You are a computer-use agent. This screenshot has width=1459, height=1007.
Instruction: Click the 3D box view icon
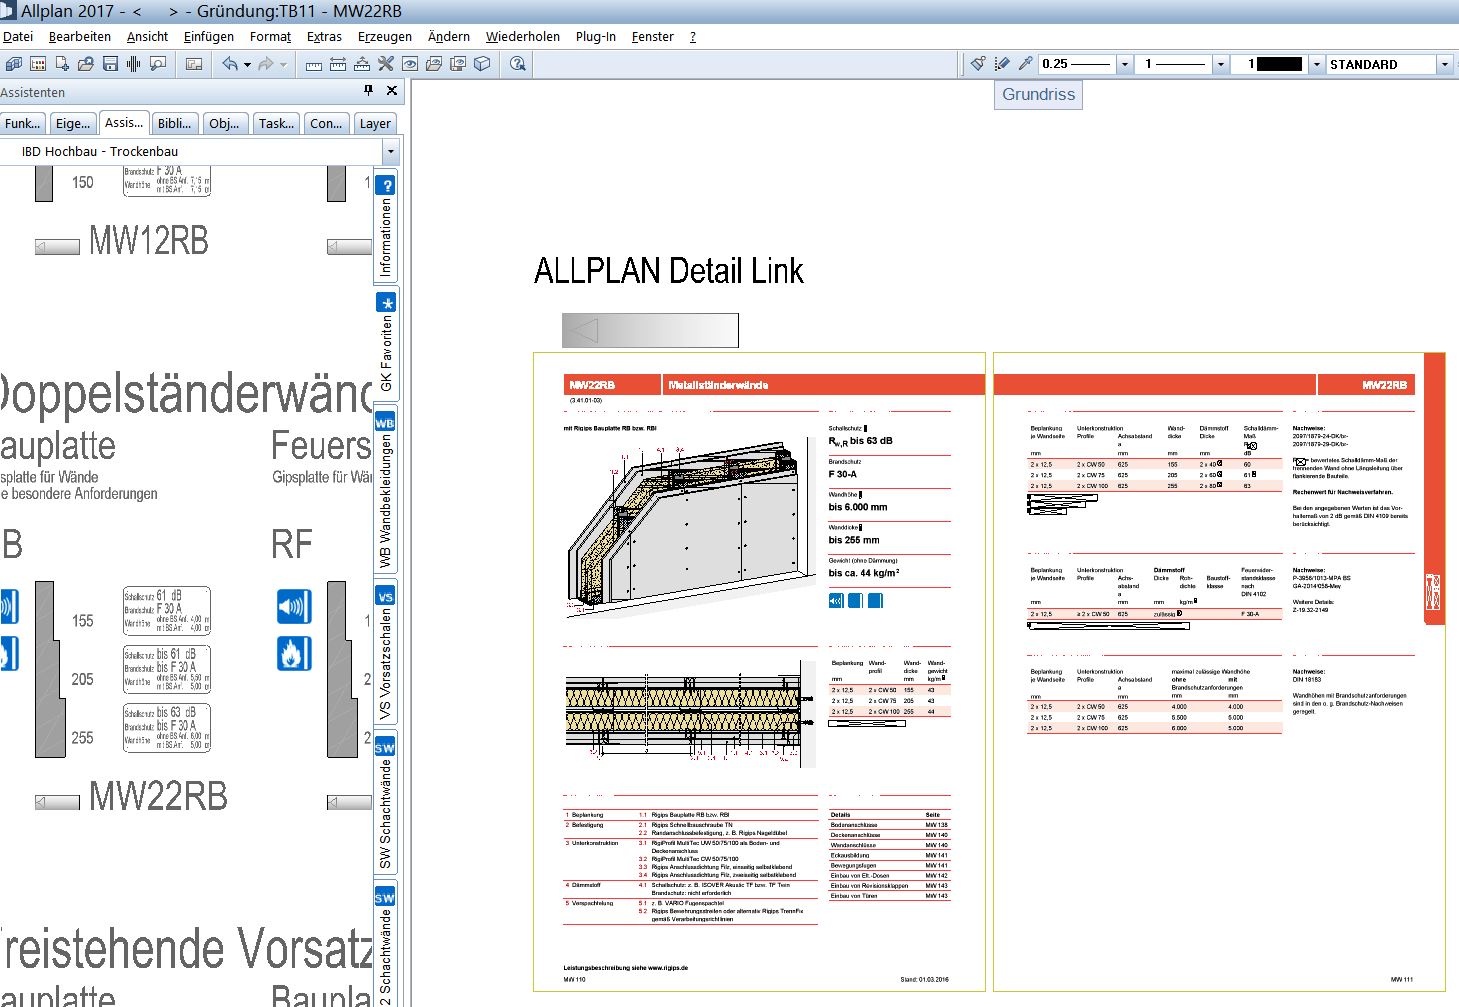[x=482, y=64]
